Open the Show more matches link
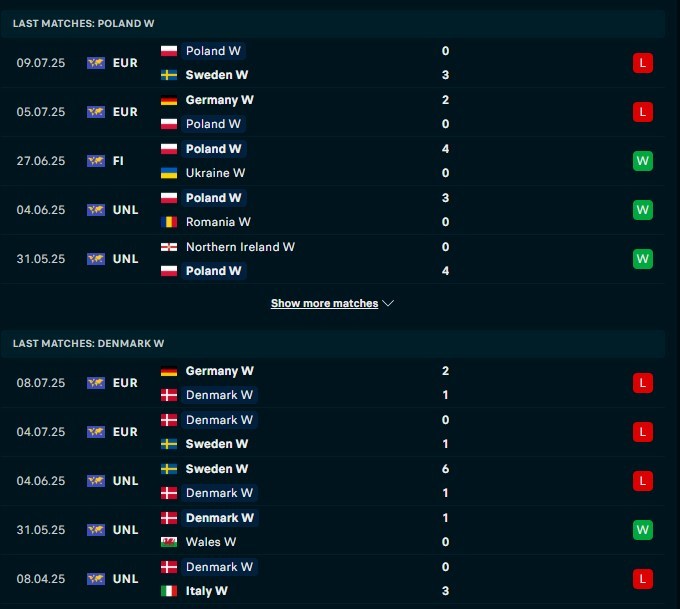 [324, 303]
